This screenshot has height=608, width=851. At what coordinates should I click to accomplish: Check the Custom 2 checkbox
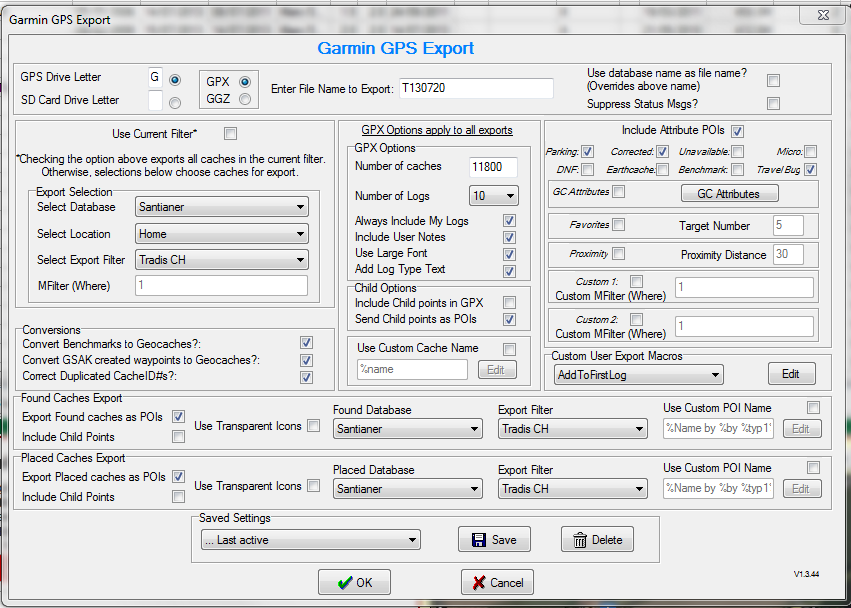click(x=637, y=319)
